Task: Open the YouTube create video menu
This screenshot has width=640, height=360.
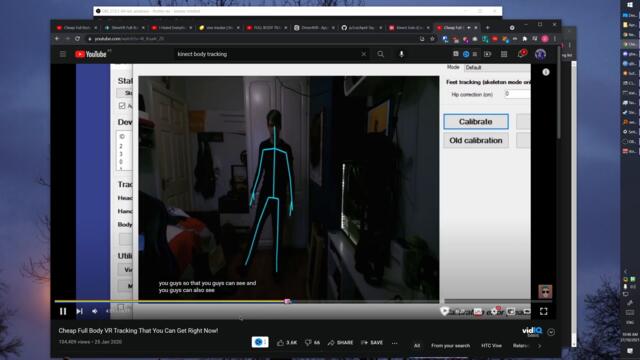Action: click(487, 54)
